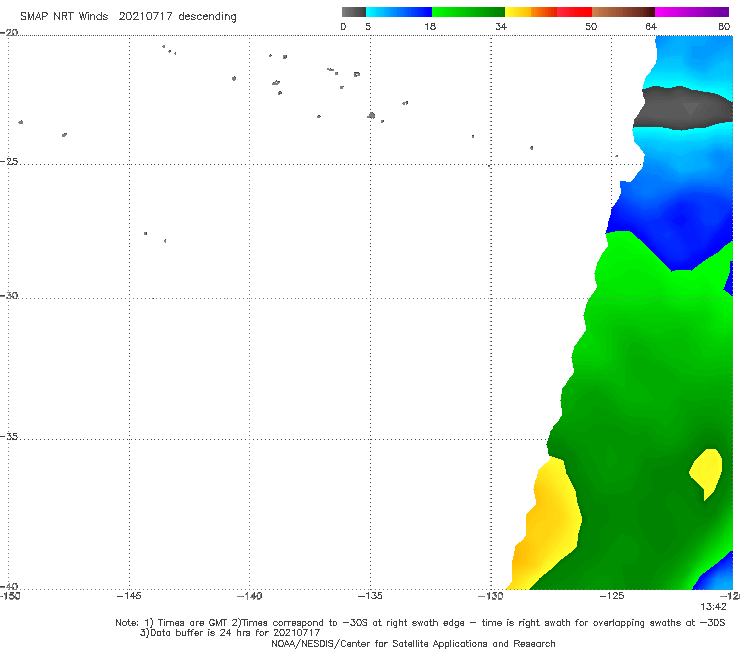
Task: Click the color bar label '64'
Action: click(651, 27)
